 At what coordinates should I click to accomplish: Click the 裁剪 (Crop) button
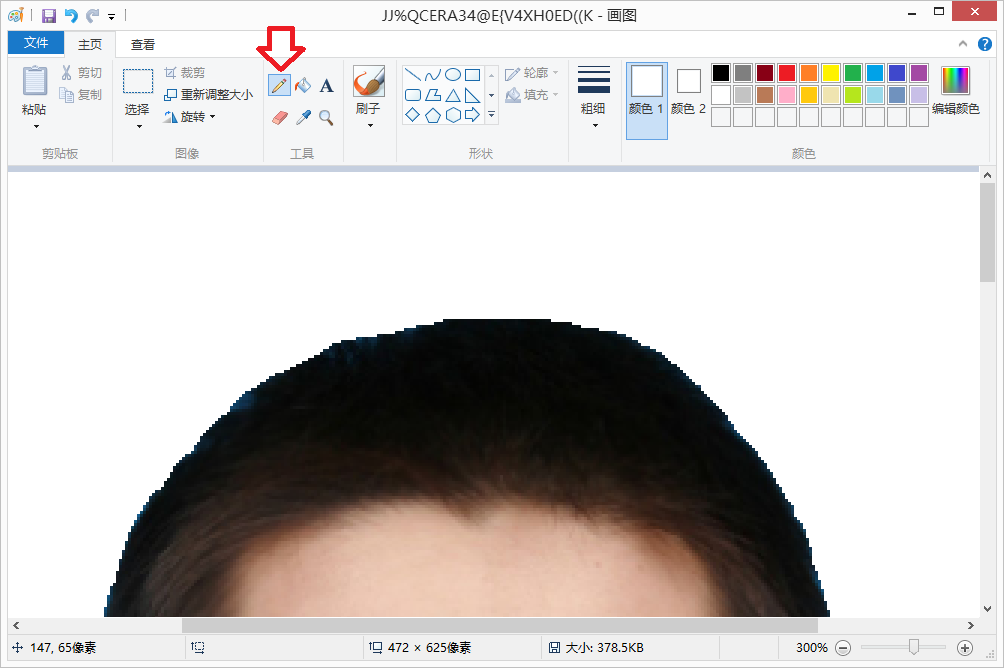(184, 73)
